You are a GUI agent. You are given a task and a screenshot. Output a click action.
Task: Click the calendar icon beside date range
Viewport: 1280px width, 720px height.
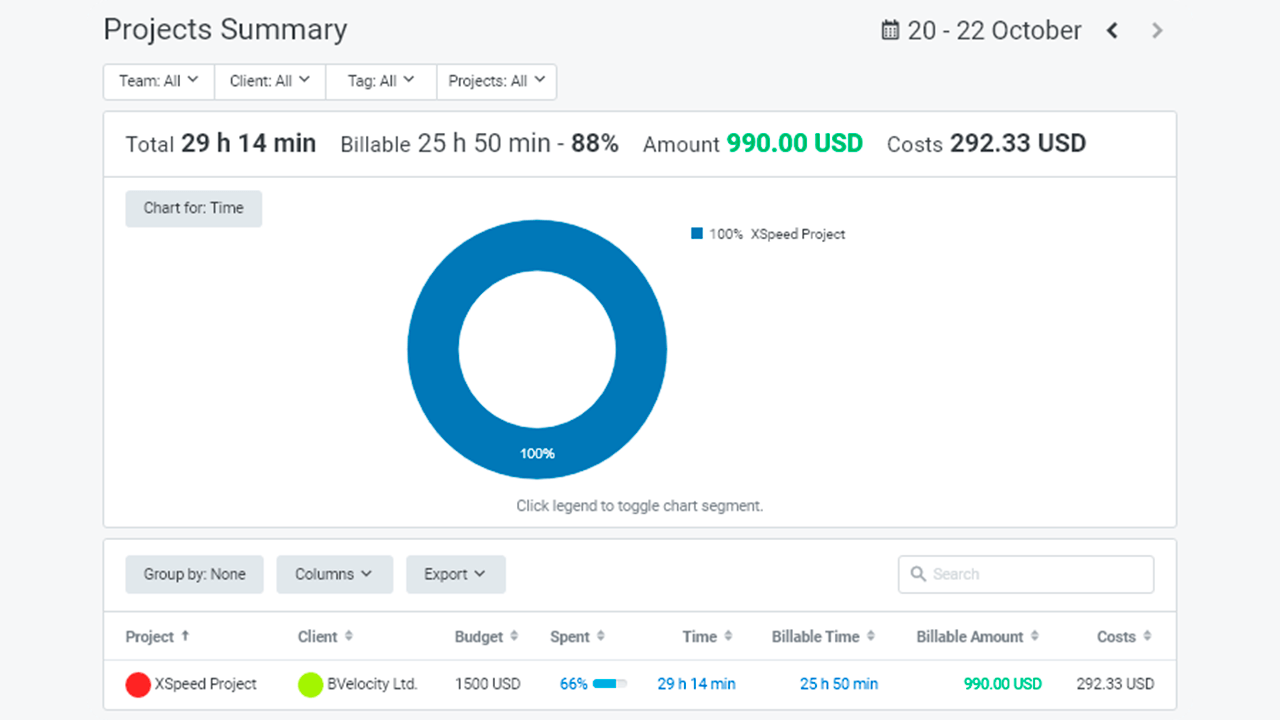click(890, 31)
